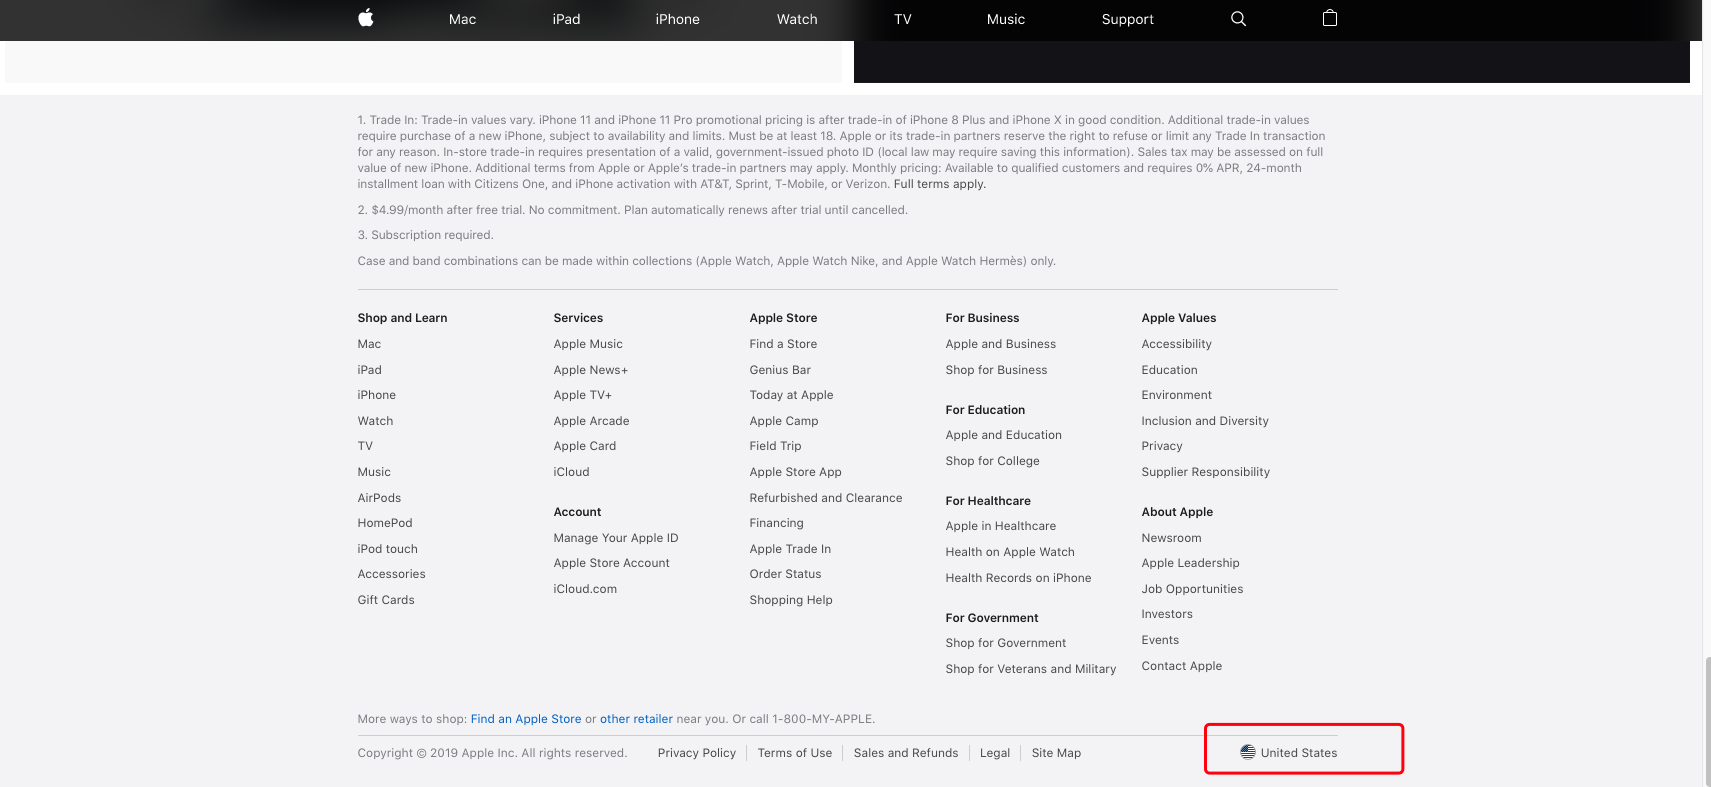Check Order Status link
The width and height of the screenshot is (1711, 787).
786,574
